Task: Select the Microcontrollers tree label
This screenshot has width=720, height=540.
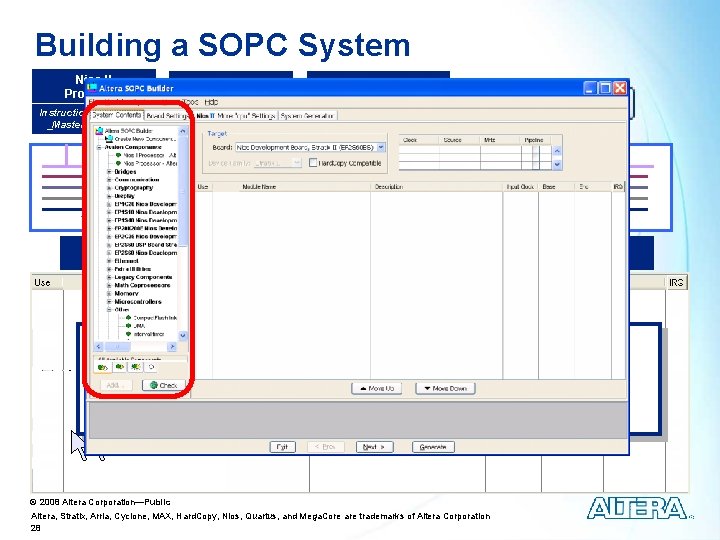Action: pyautogui.click(x=138, y=302)
